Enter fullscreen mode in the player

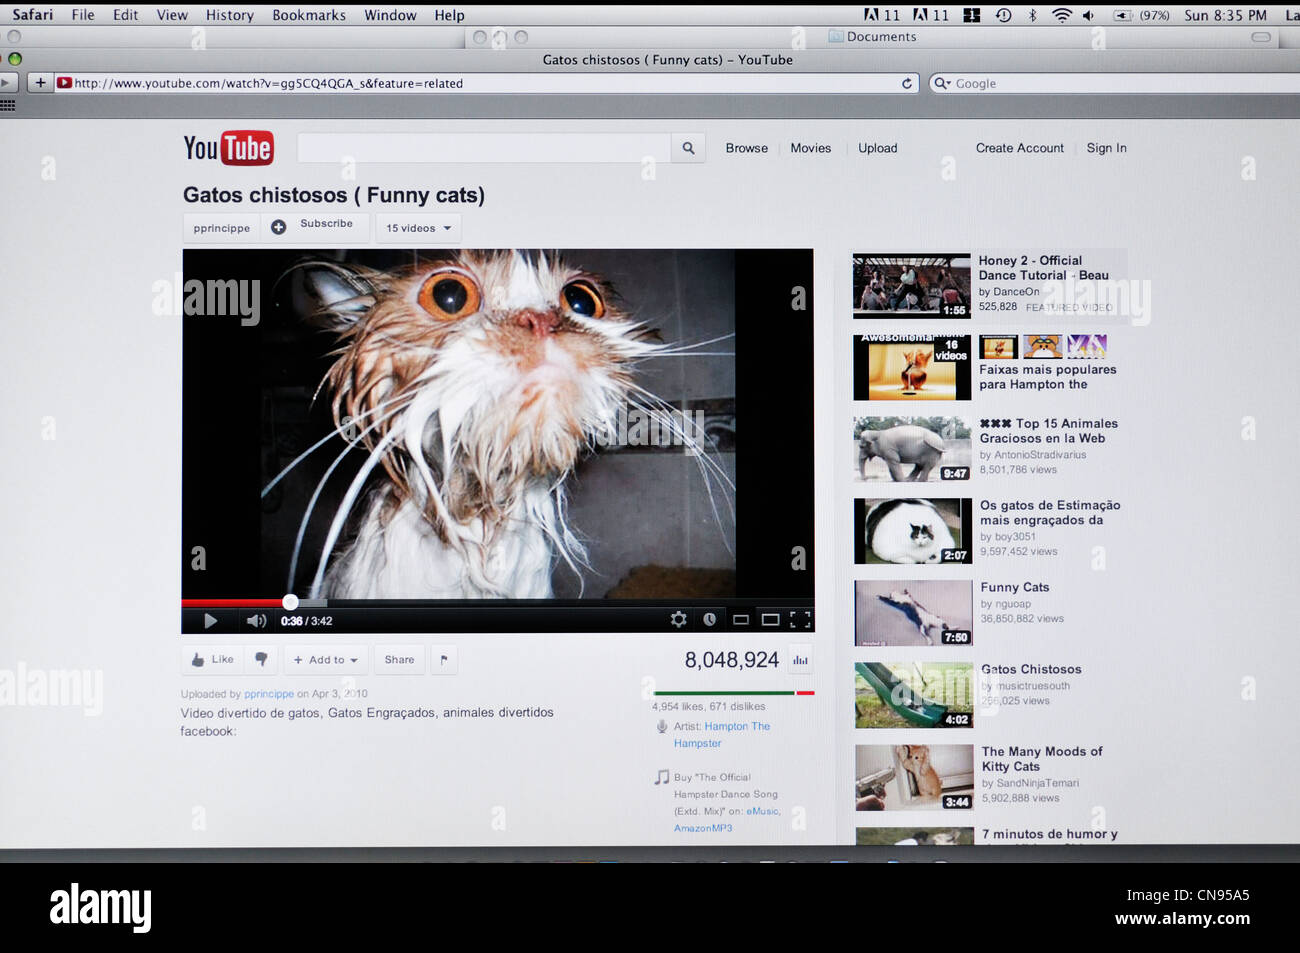pos(800,620)
